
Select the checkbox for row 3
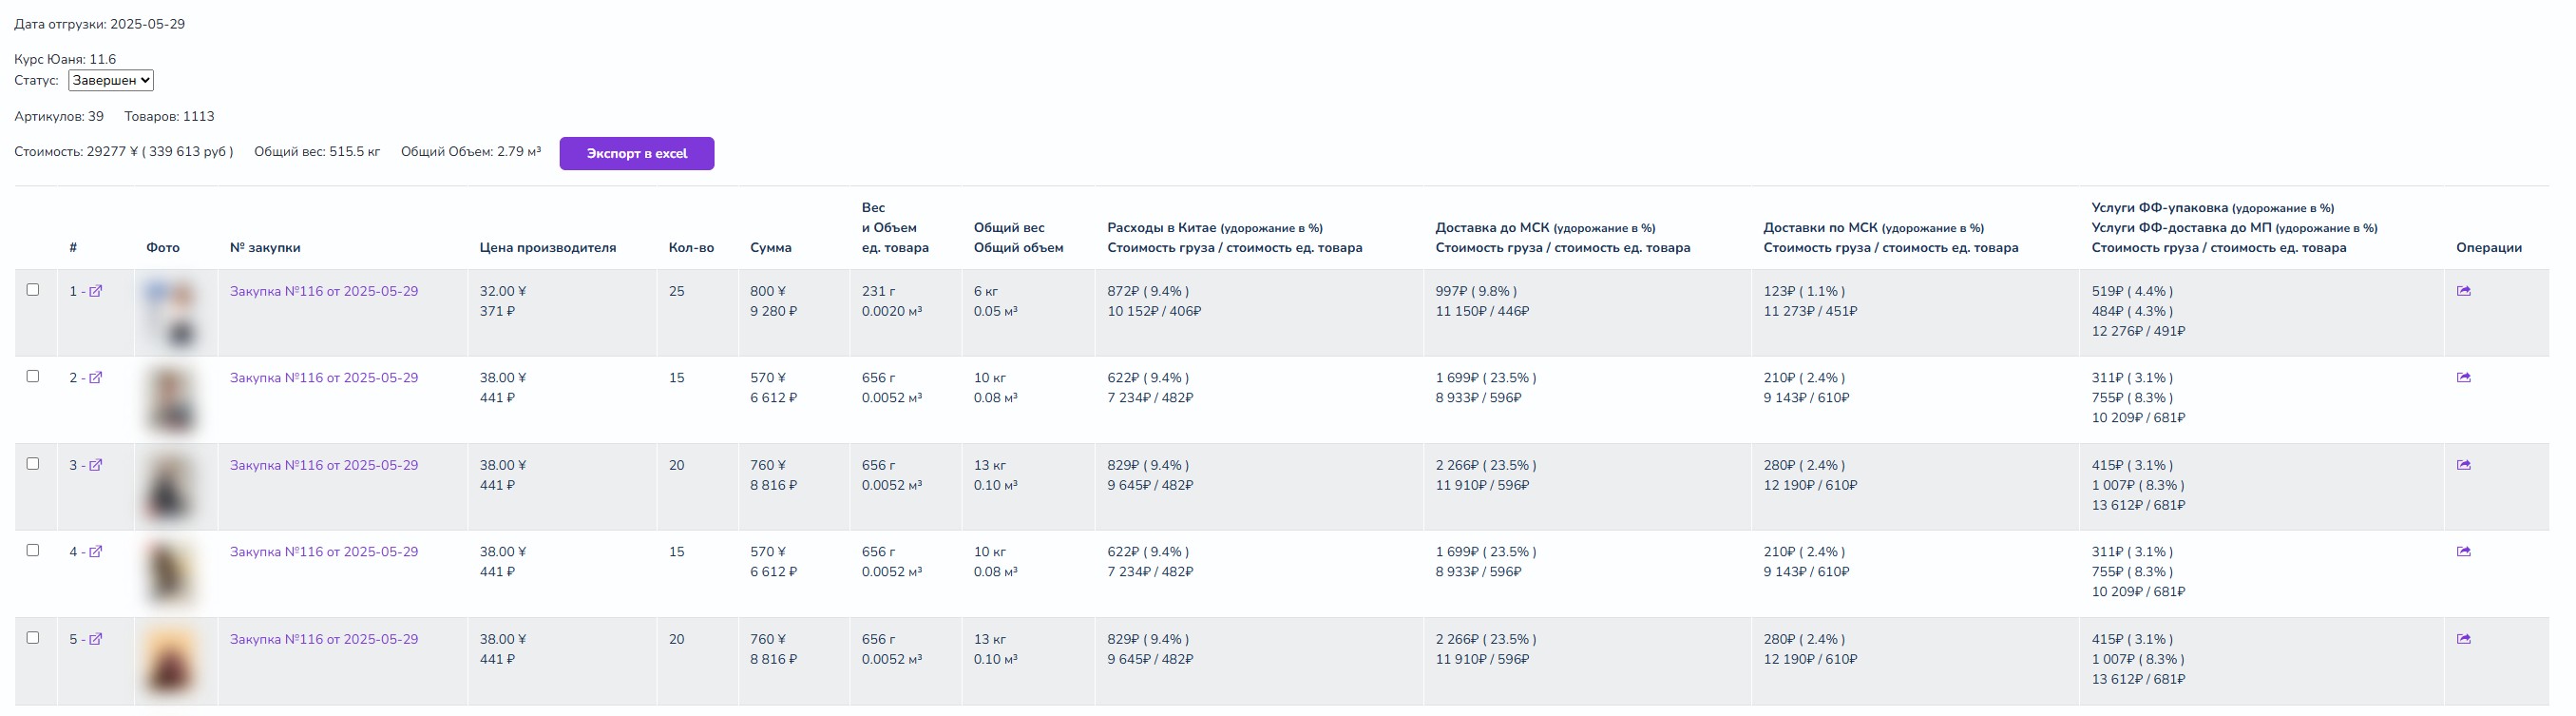pyautogui.click(x=33, y=464)
